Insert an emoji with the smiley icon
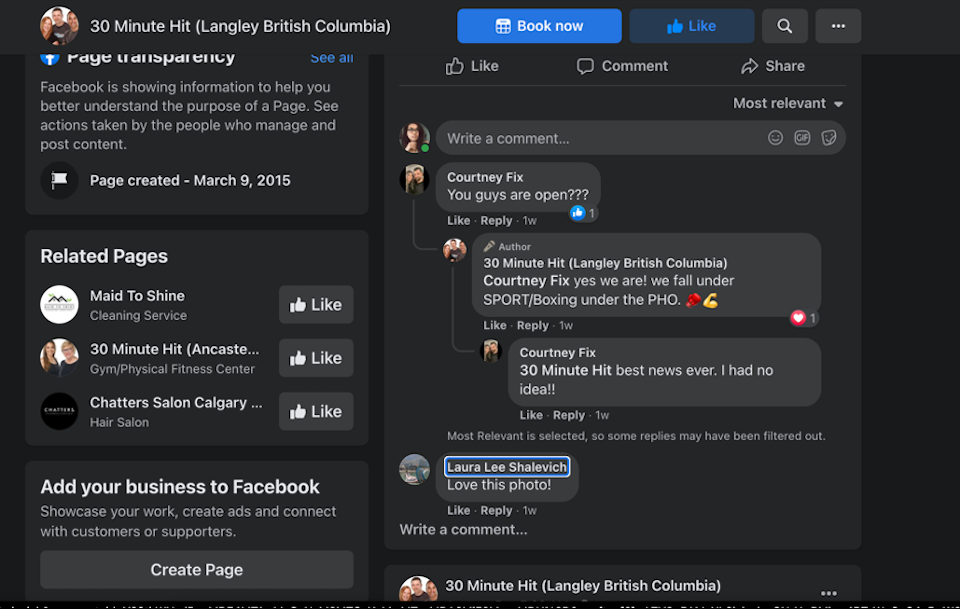960x609 pixels. coord(775,138)
